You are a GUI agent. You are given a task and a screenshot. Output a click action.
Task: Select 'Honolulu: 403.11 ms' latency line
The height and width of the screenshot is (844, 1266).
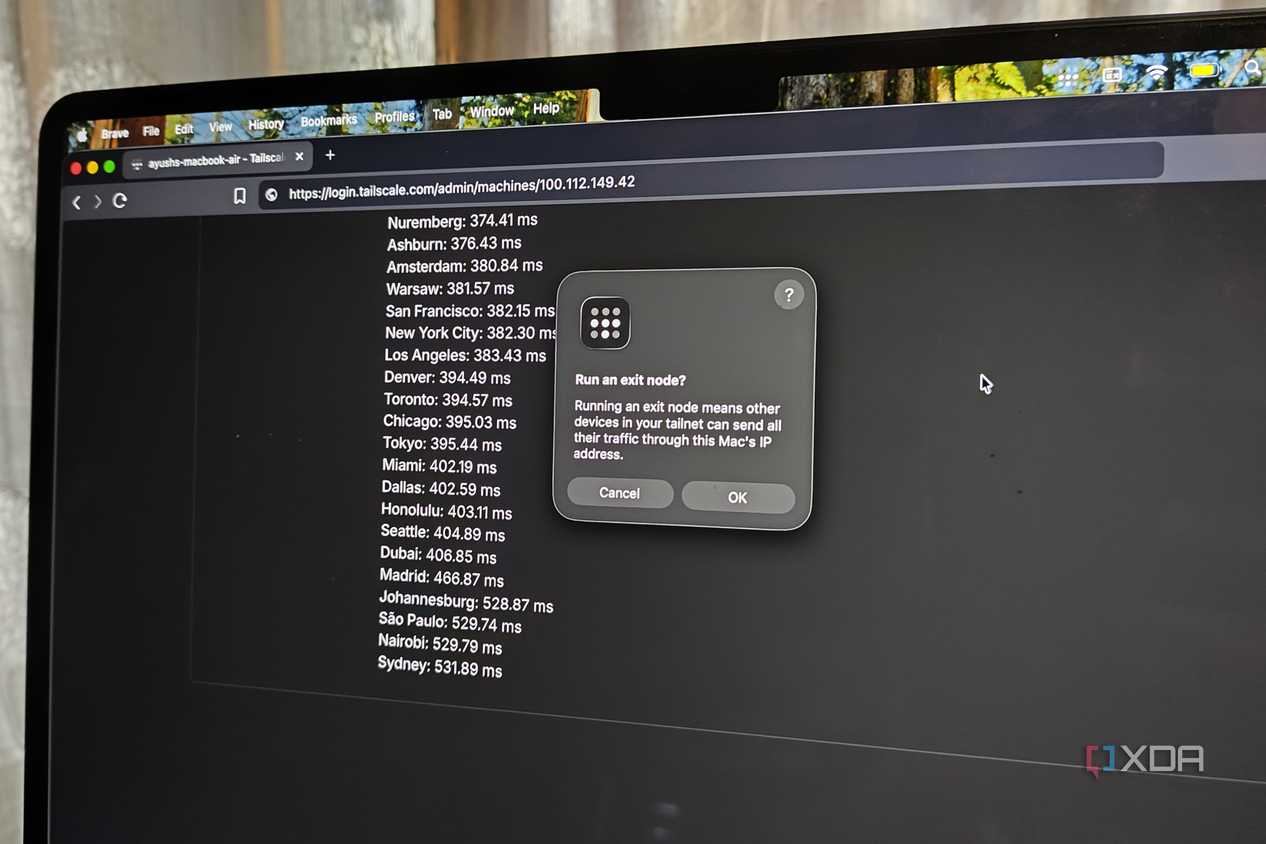point(446,511)
